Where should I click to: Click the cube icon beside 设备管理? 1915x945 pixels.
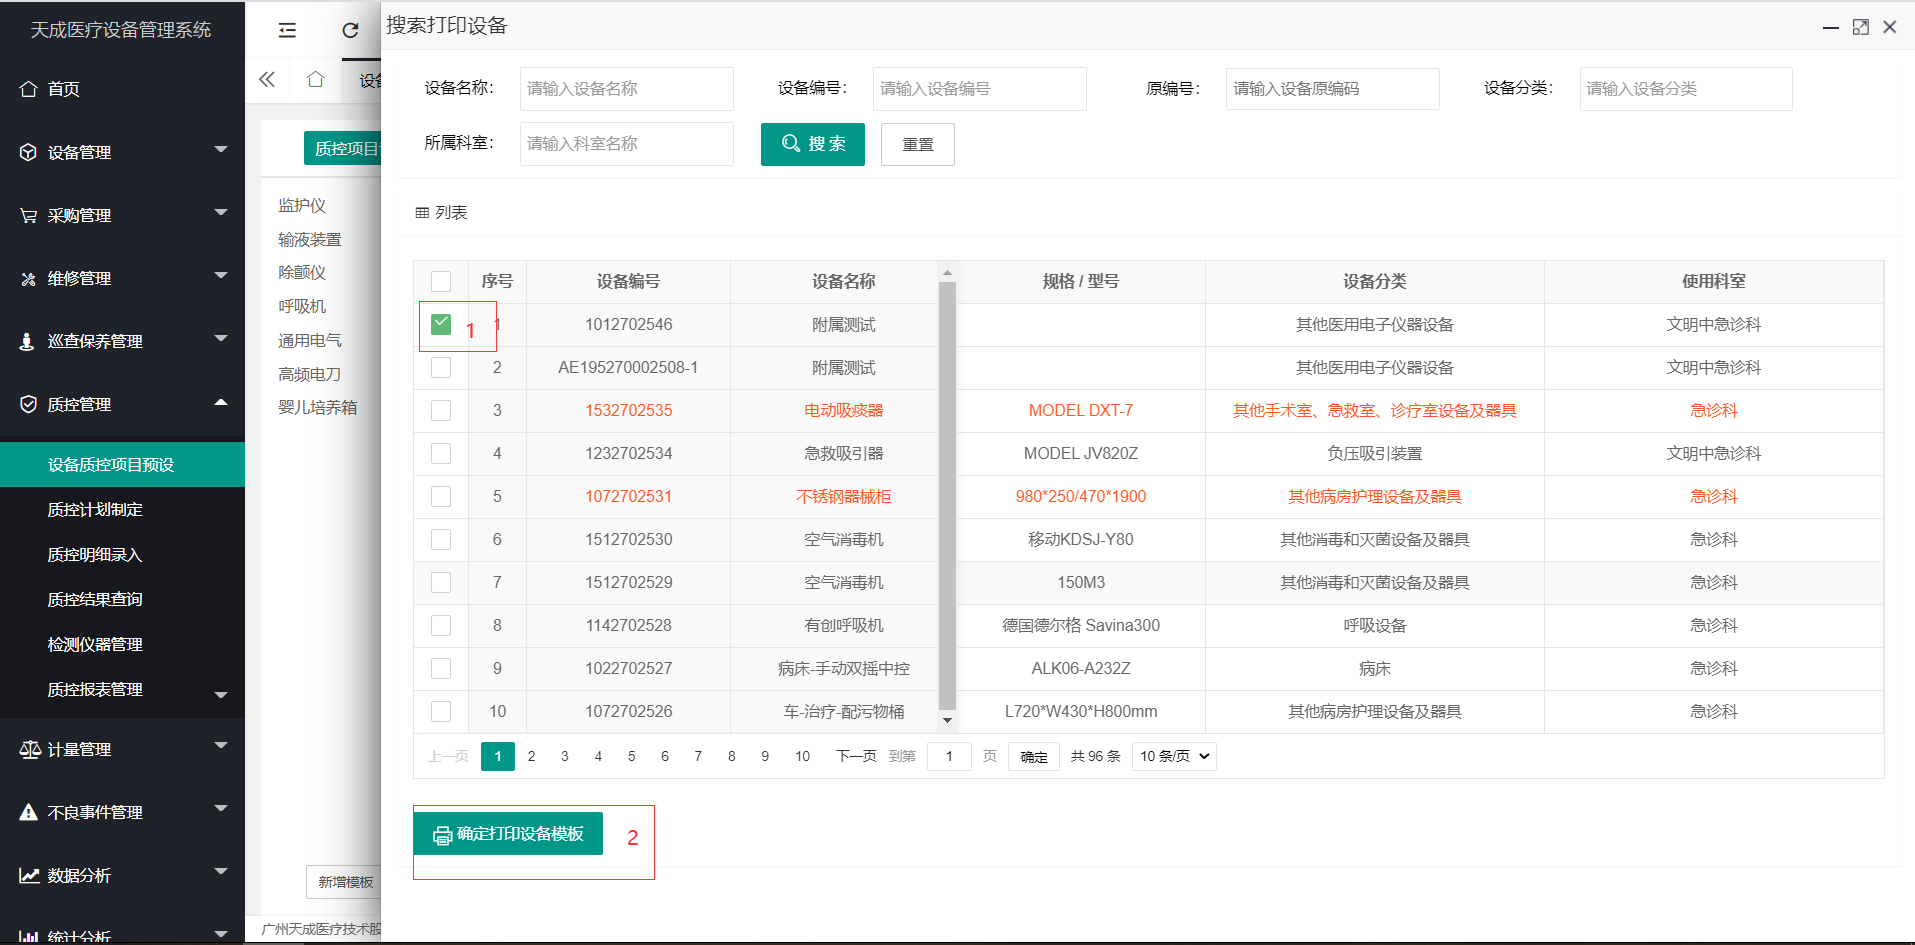(x=29, y=152)
